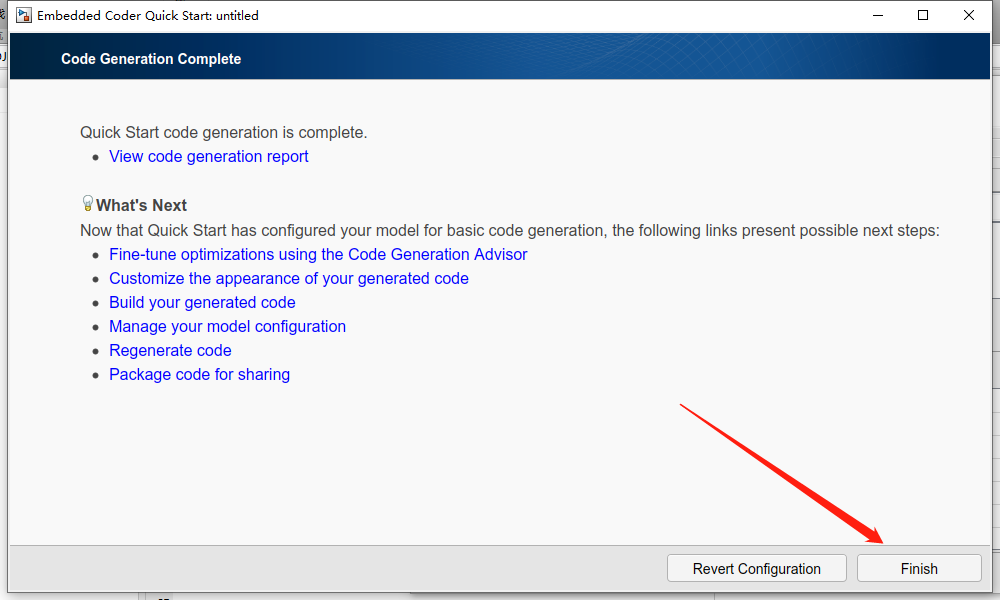Open Customize the appearance of generated code
1000x600 pixels.
289,279
